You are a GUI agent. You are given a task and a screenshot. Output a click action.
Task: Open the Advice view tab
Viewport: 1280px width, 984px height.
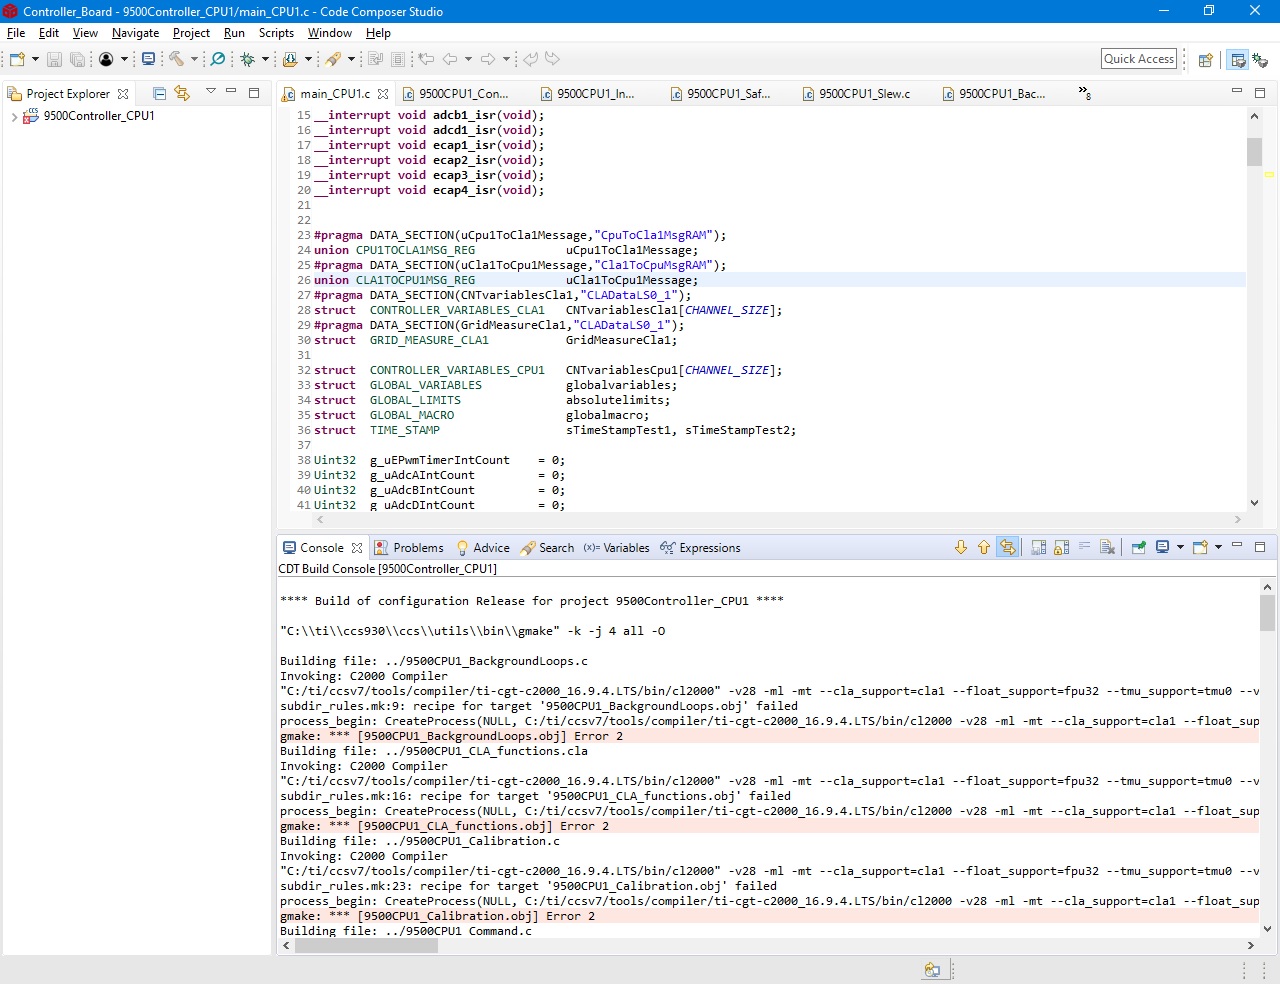483,548
